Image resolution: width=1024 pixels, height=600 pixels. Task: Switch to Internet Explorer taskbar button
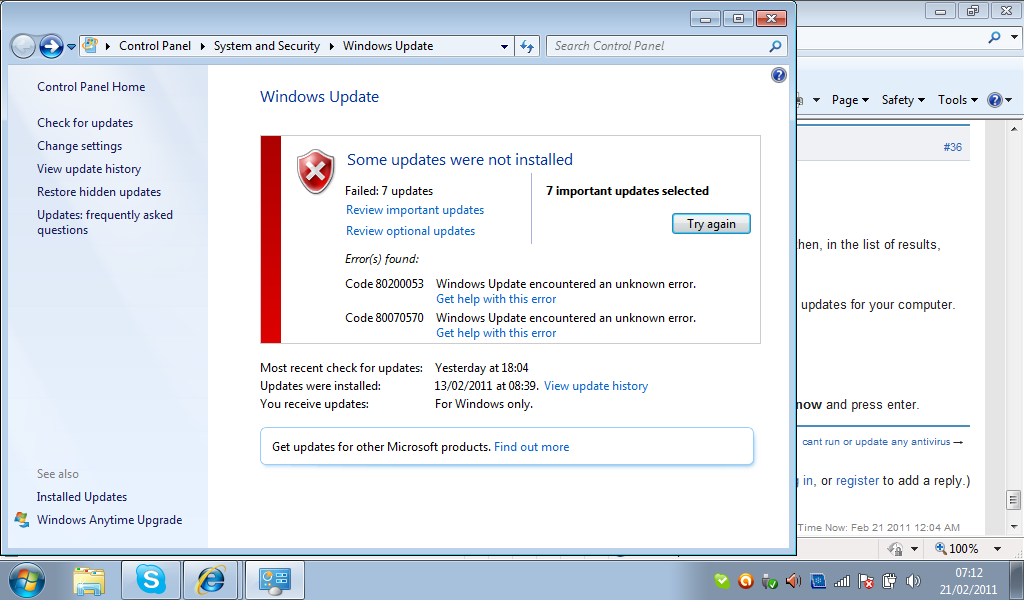[x=211, y=580]
